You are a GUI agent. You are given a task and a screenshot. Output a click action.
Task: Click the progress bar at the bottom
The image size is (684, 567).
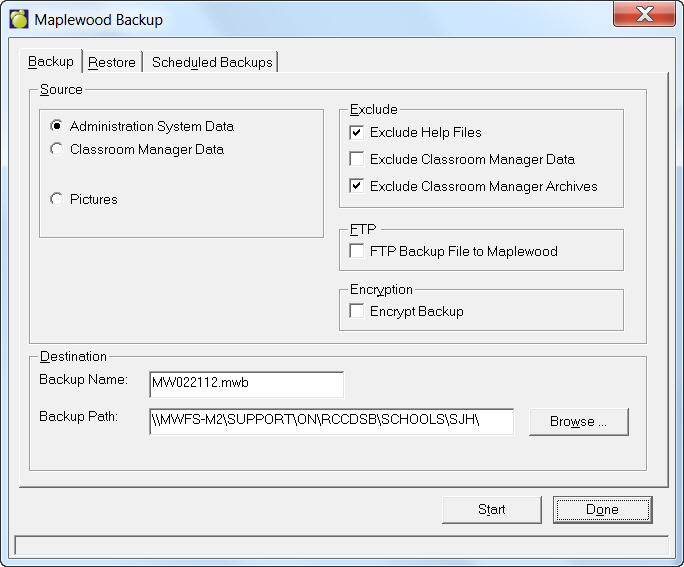pos(341,546)
